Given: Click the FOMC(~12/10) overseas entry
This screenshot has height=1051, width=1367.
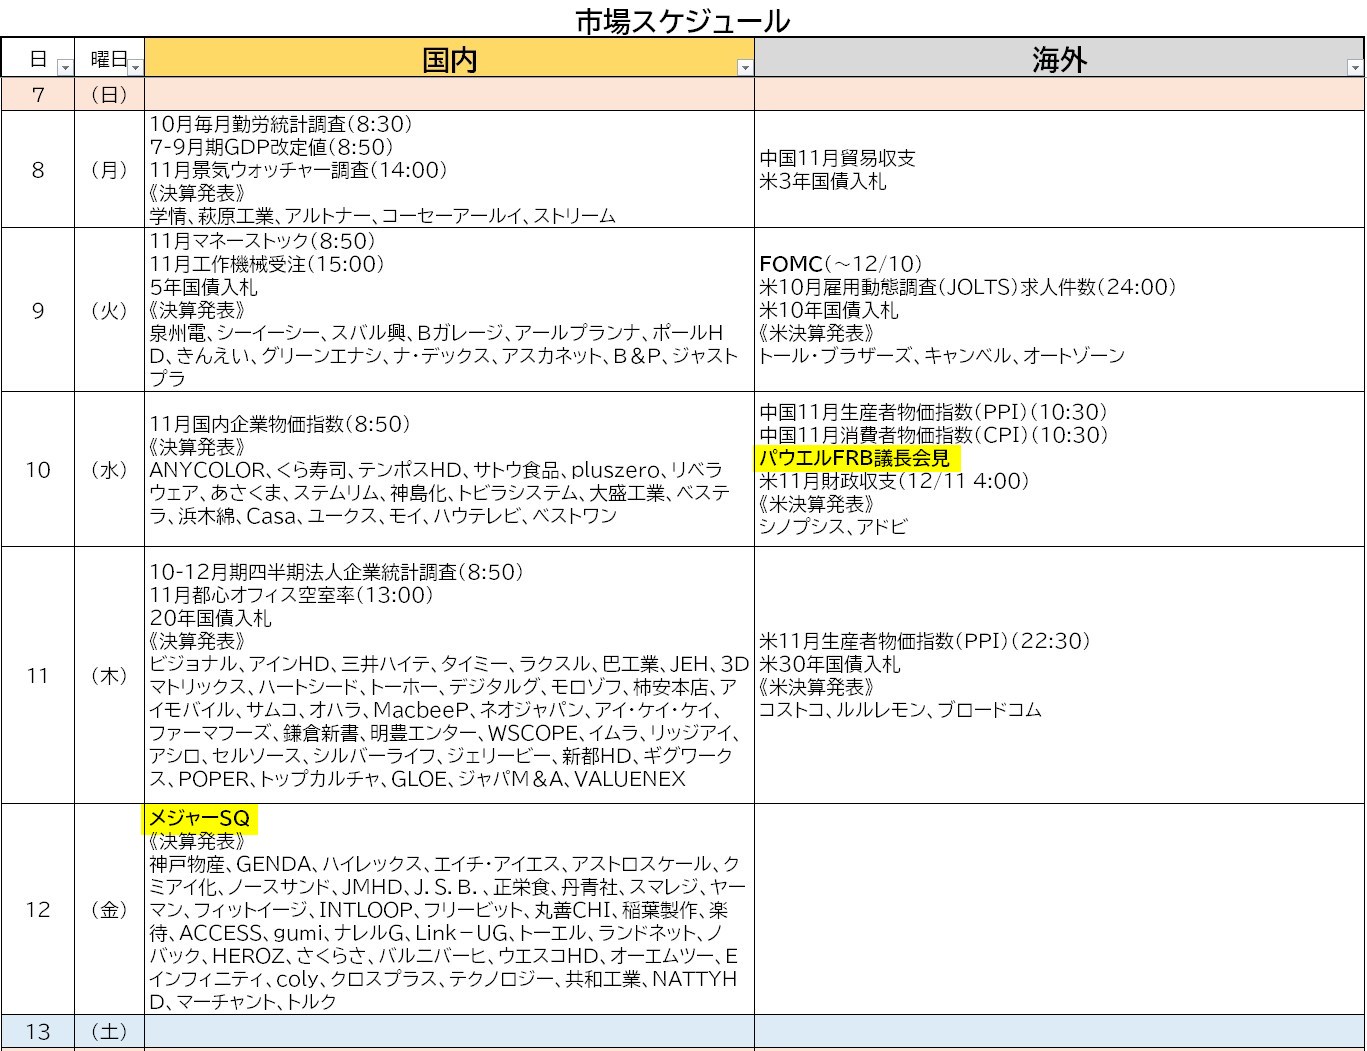Looking at the screenshot, I should point(840,264).
